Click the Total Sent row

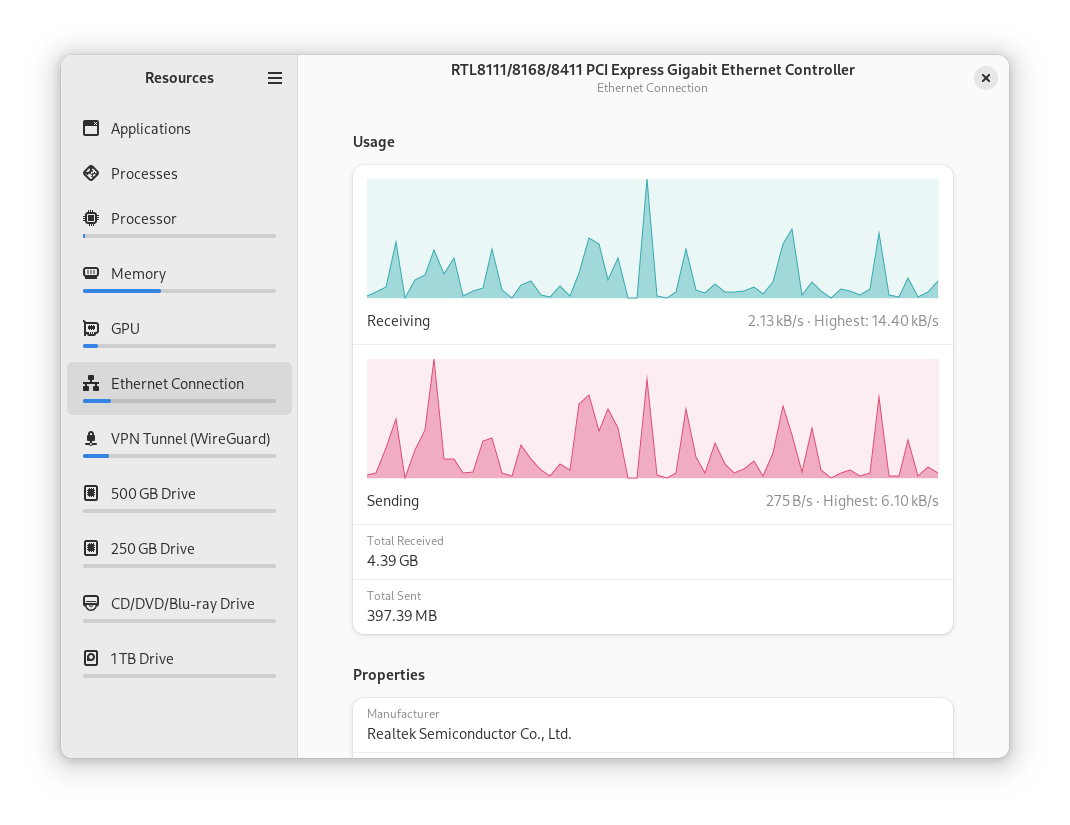[x=652, y=607]
